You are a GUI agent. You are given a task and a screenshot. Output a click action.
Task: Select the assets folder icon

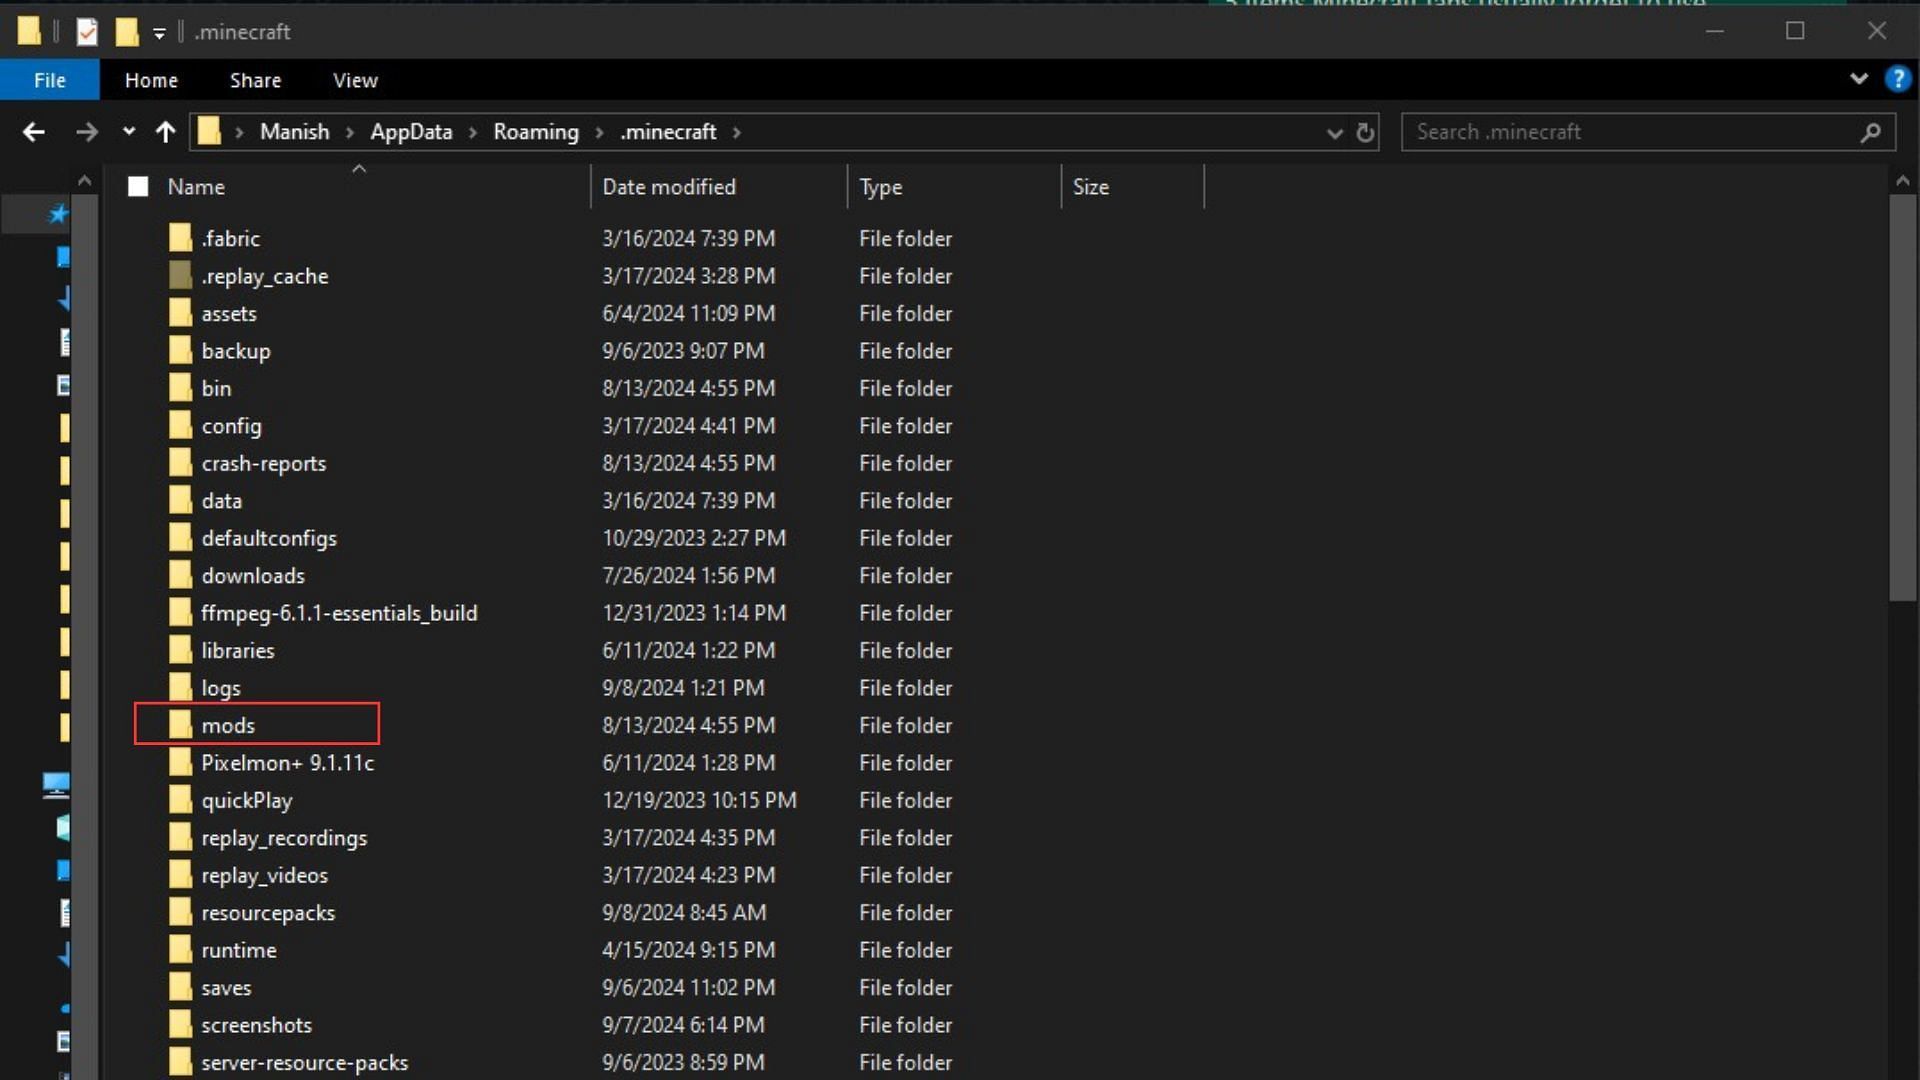point(180,313)
